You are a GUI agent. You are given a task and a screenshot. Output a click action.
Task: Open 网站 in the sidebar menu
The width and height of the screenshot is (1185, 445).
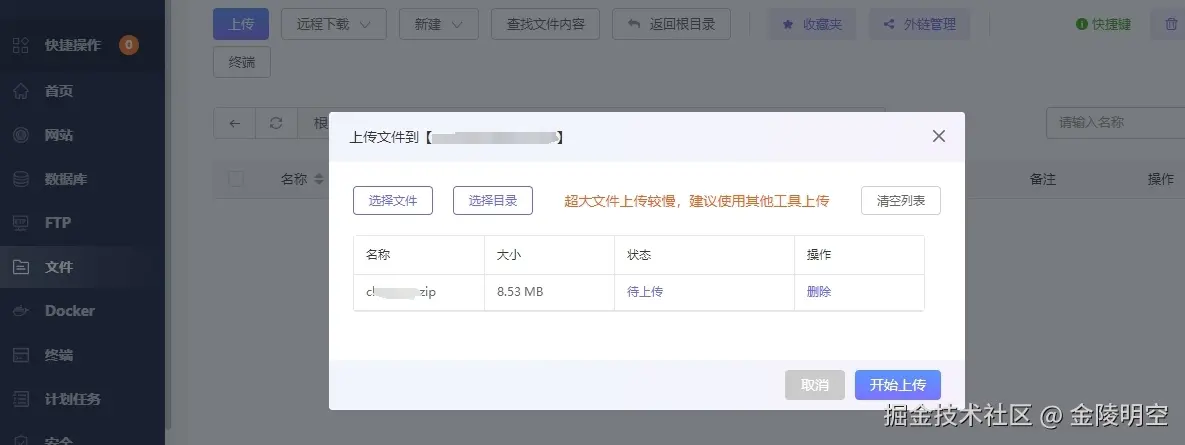tap(59, 135)
